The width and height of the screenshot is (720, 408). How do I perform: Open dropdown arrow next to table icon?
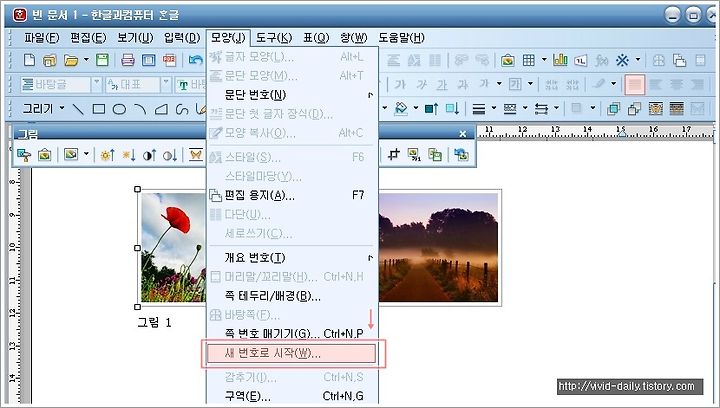click(x=544, y=60)
